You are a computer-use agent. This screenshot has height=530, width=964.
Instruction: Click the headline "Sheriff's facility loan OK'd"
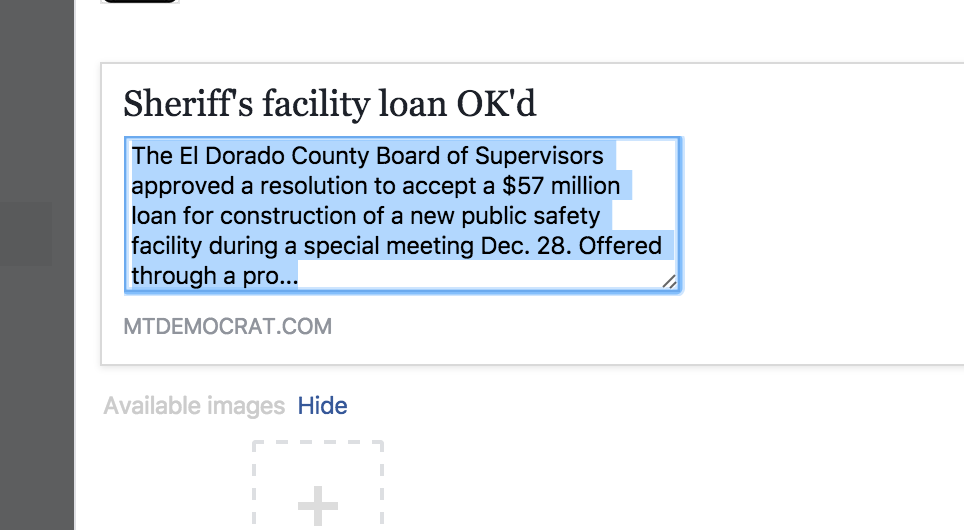click(x=336, y=104)
